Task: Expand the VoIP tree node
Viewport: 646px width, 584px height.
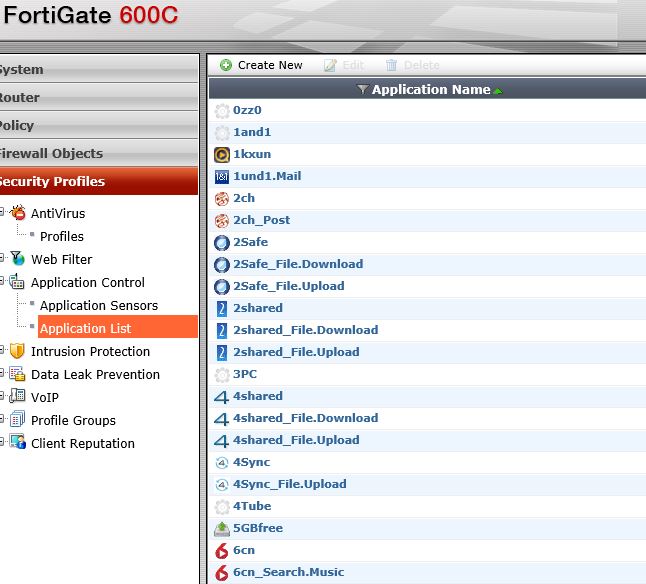Action: [2, 396]
